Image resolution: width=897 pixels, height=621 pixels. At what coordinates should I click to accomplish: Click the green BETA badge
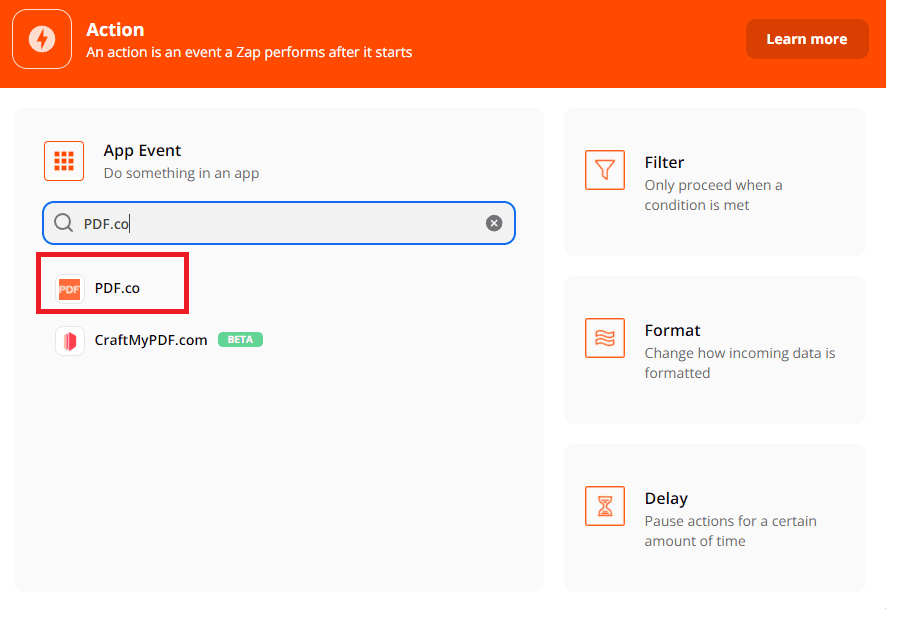tap(240, 340)
